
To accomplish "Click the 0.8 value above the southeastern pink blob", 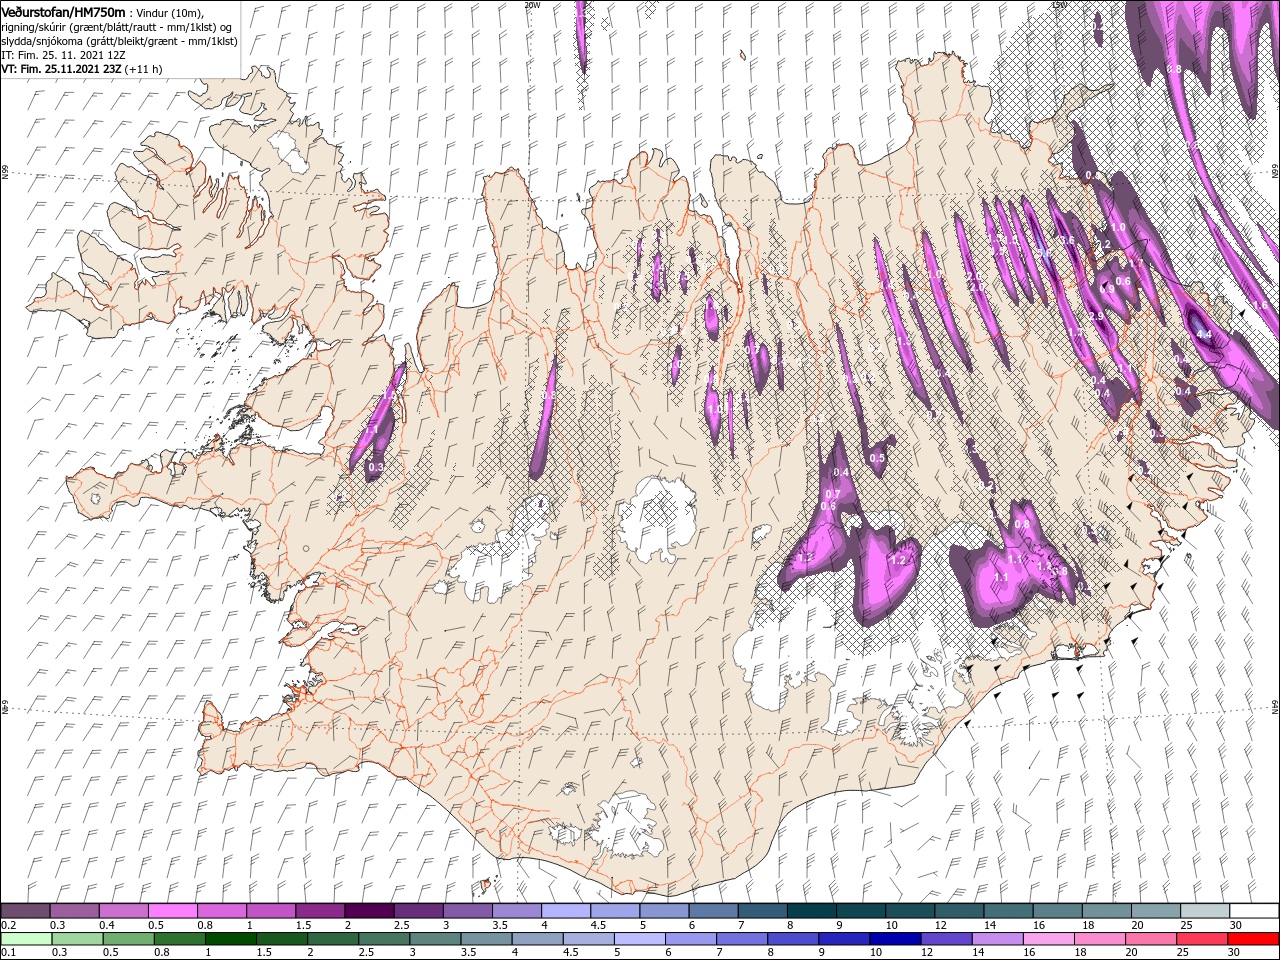I will tap(1022, 524).
